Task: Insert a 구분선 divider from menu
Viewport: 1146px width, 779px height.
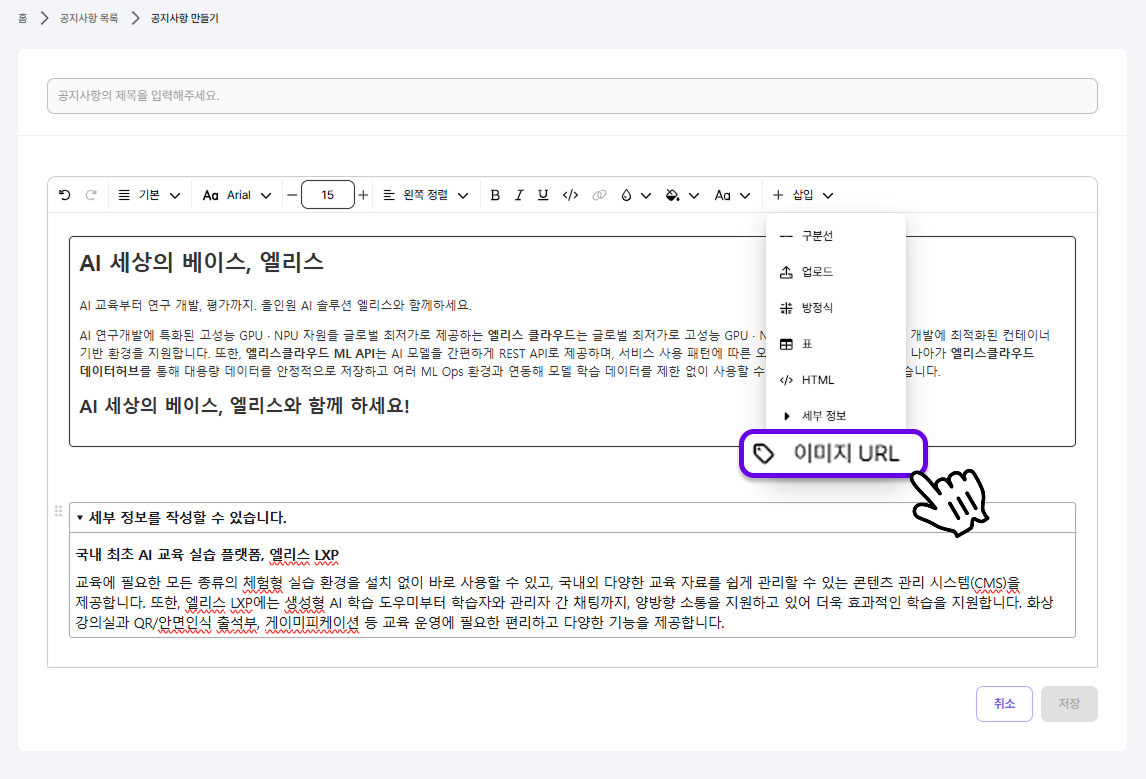Action: tap(835, 236)
